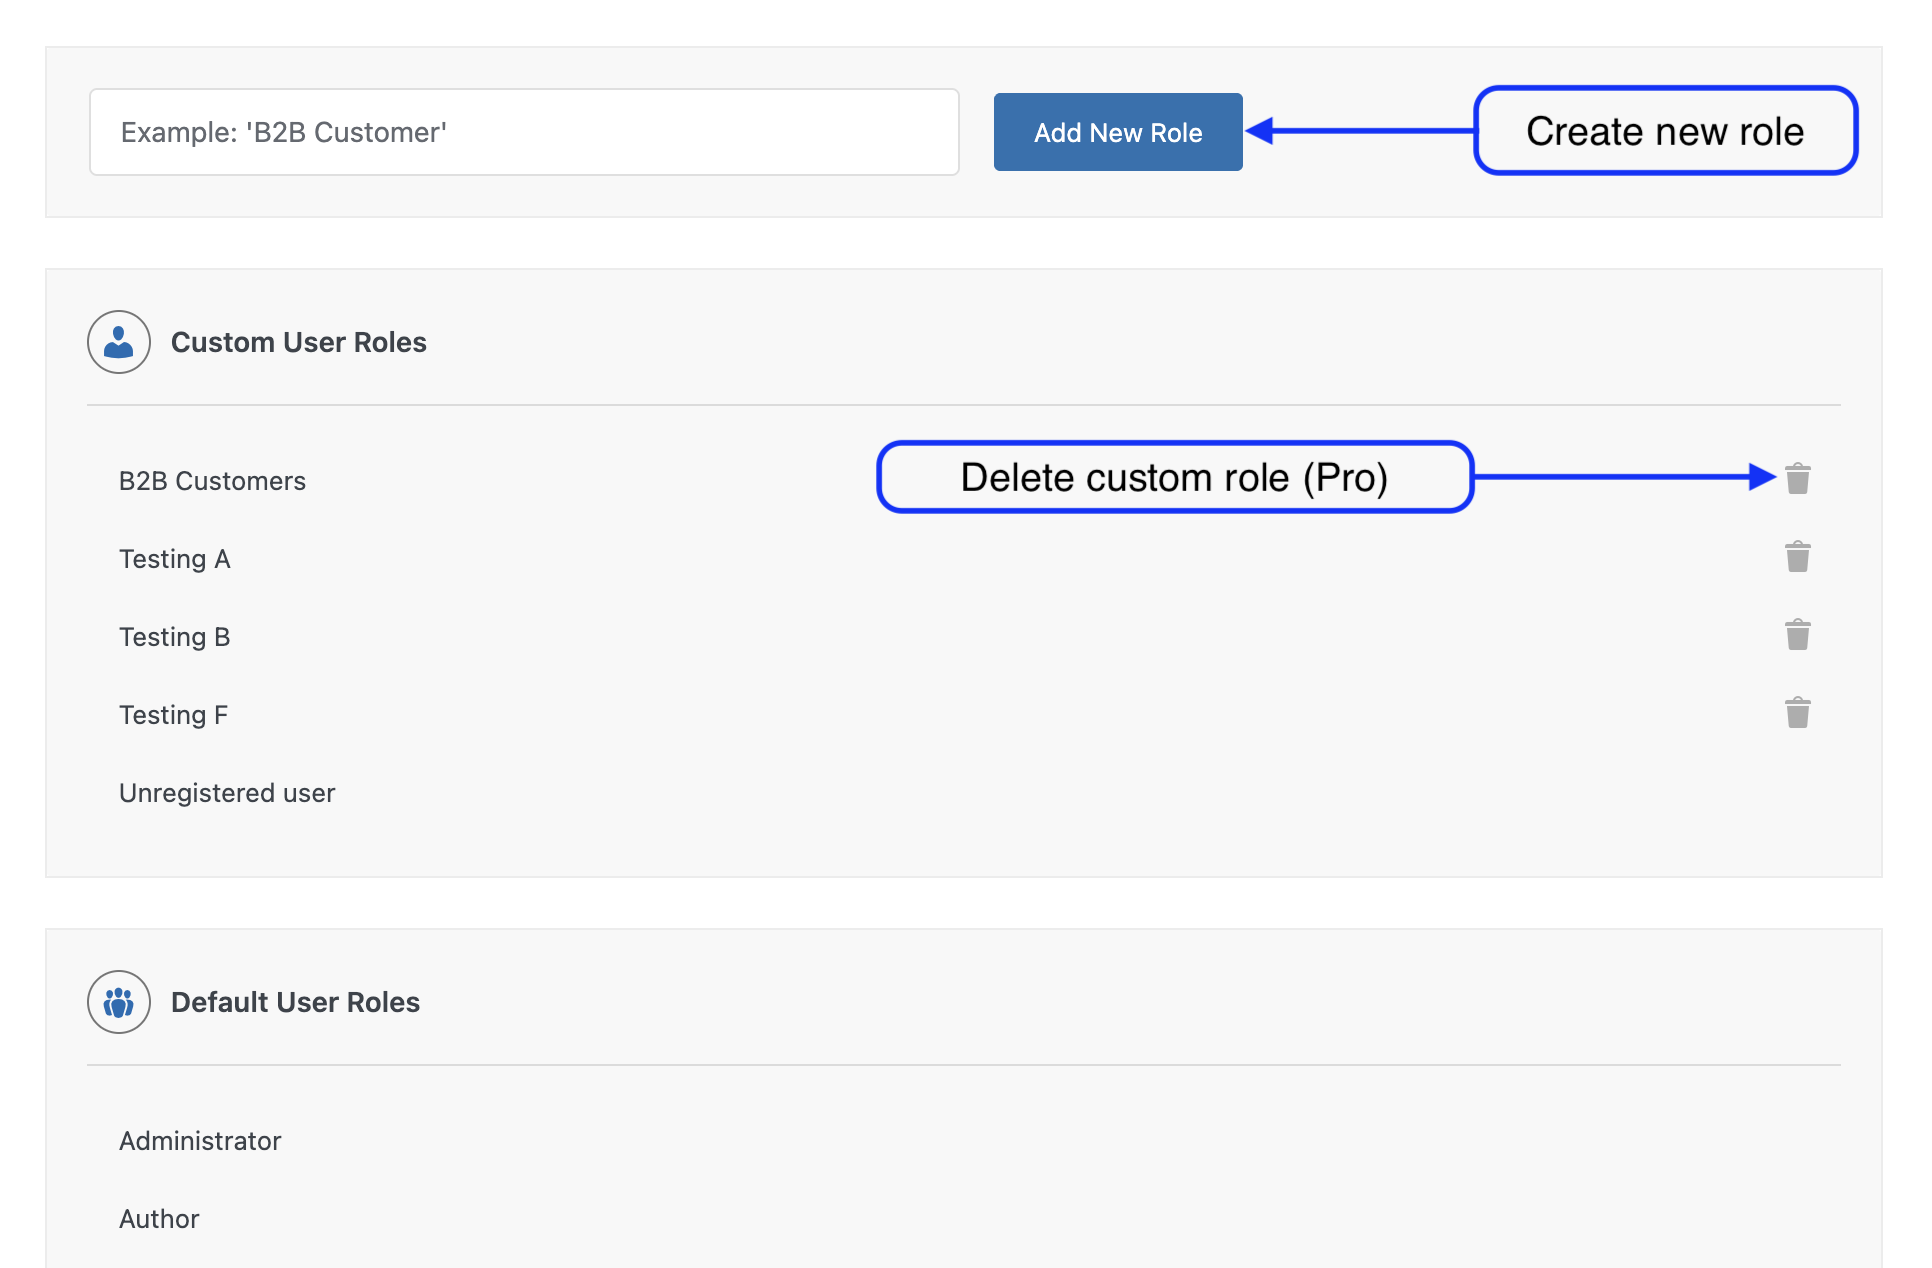Click the delete icon beside Testing F
1932x1268 pixels.
point(1798,712)
